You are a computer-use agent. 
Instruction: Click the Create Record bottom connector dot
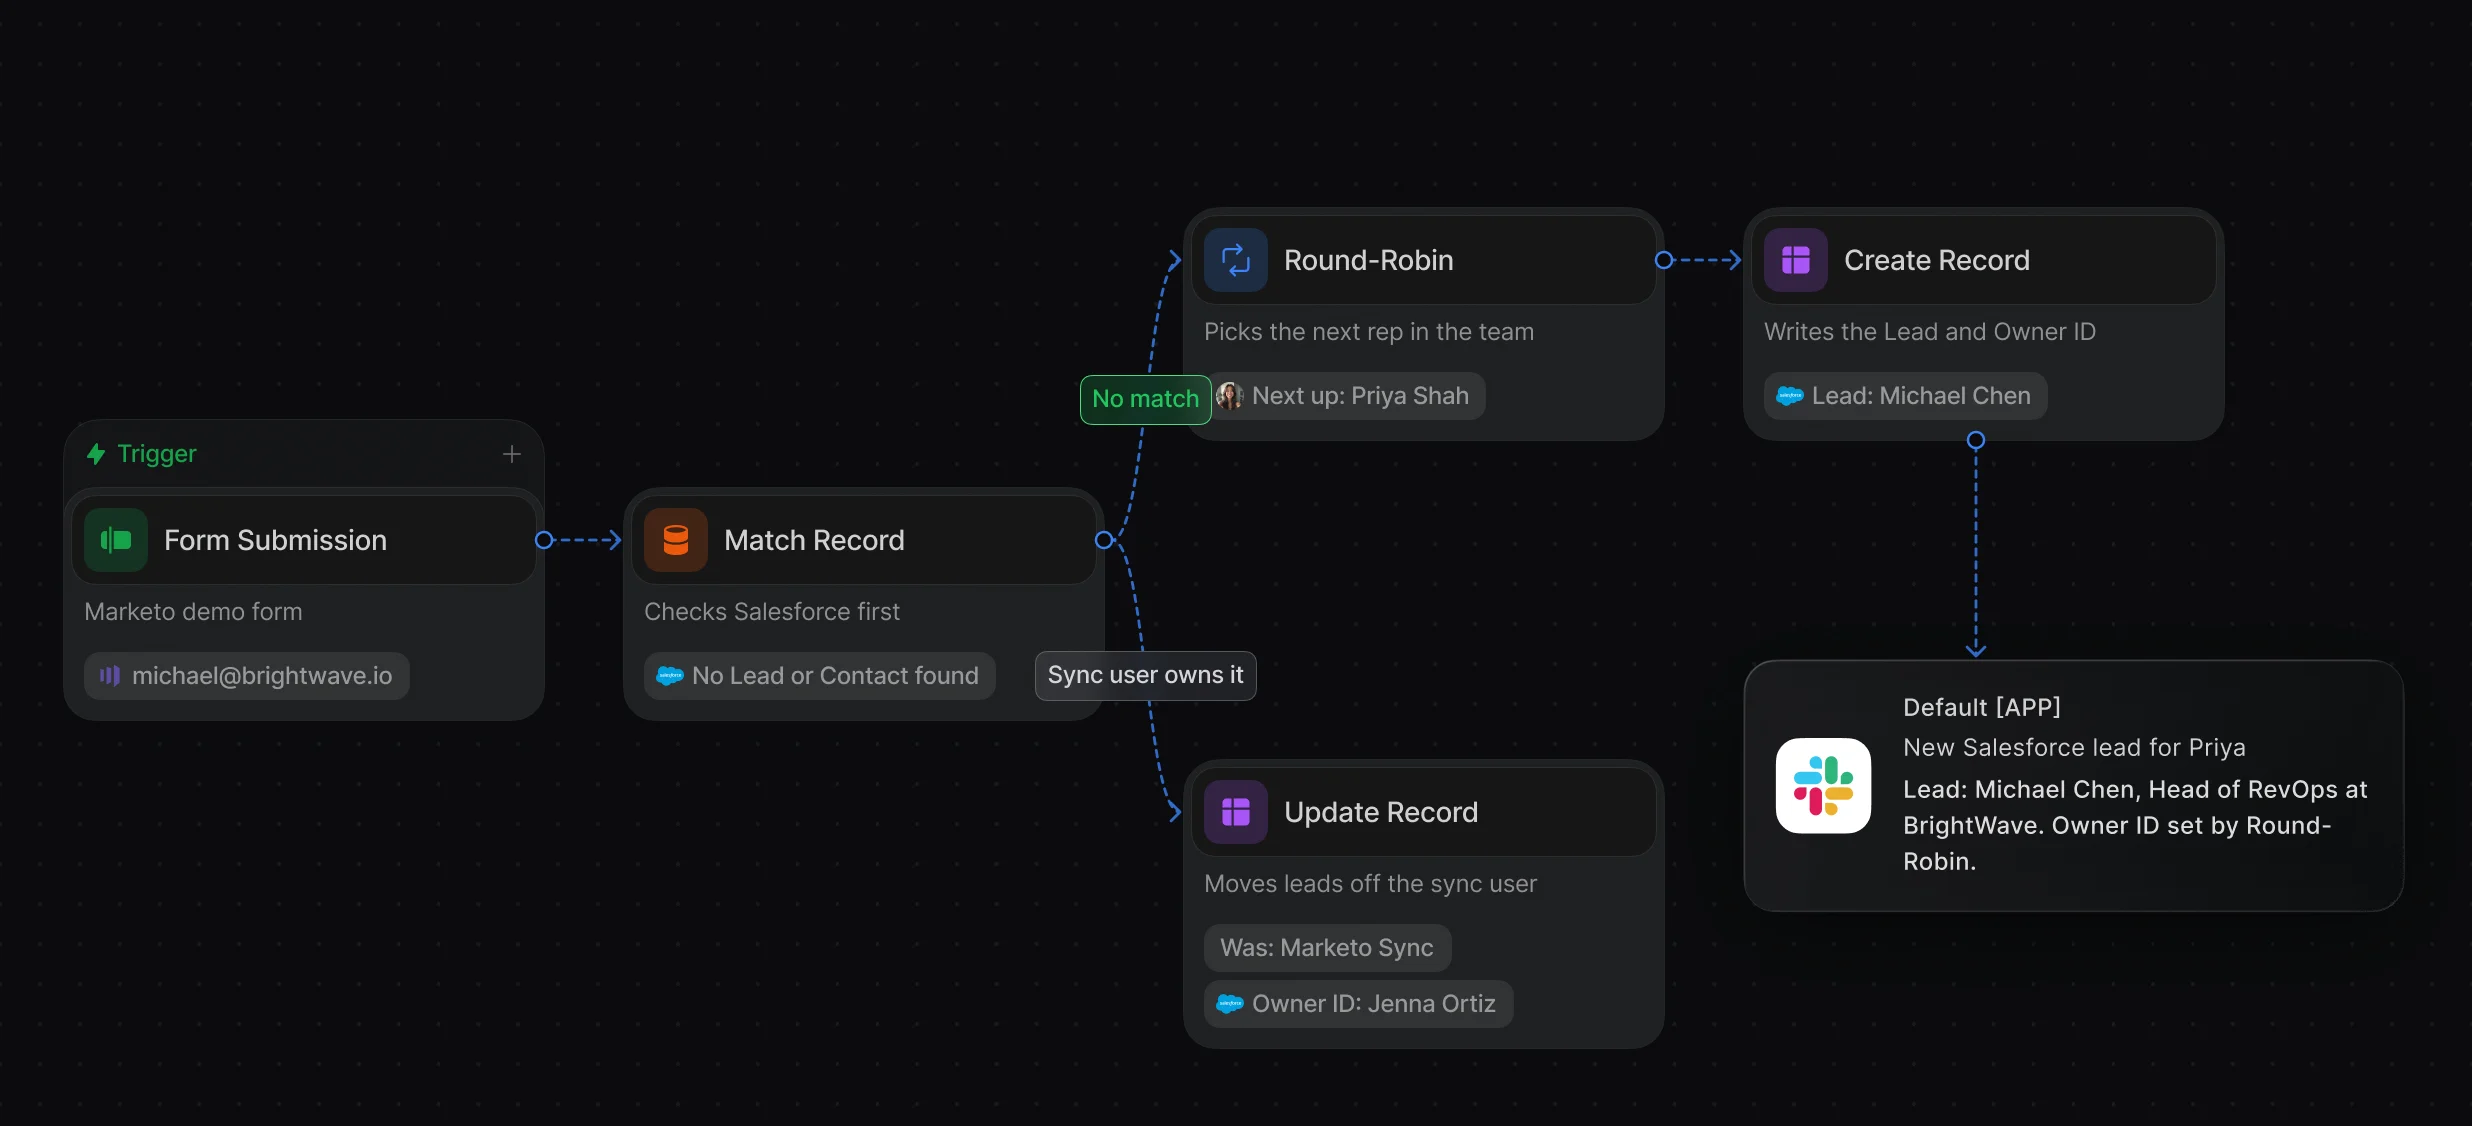1976,440
